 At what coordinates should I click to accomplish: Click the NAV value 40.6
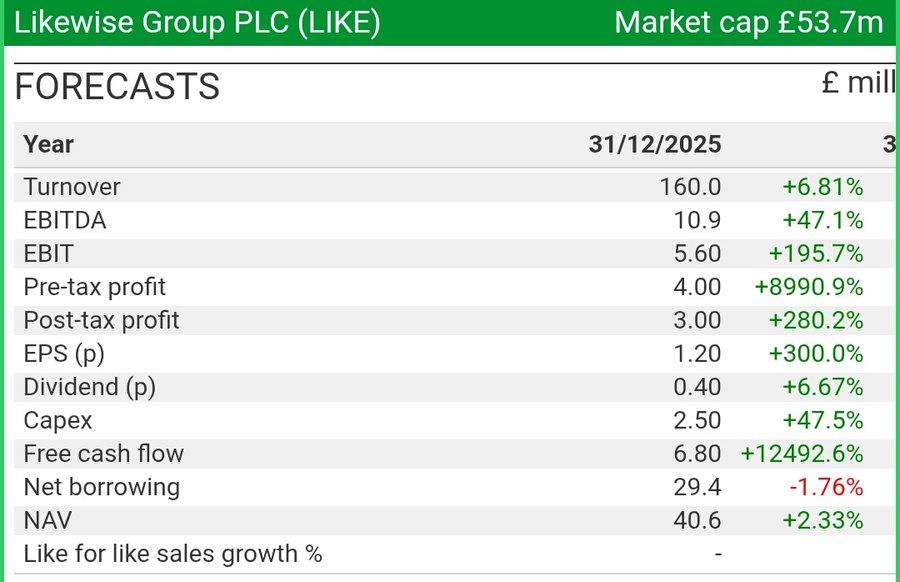tap(697, 521)
